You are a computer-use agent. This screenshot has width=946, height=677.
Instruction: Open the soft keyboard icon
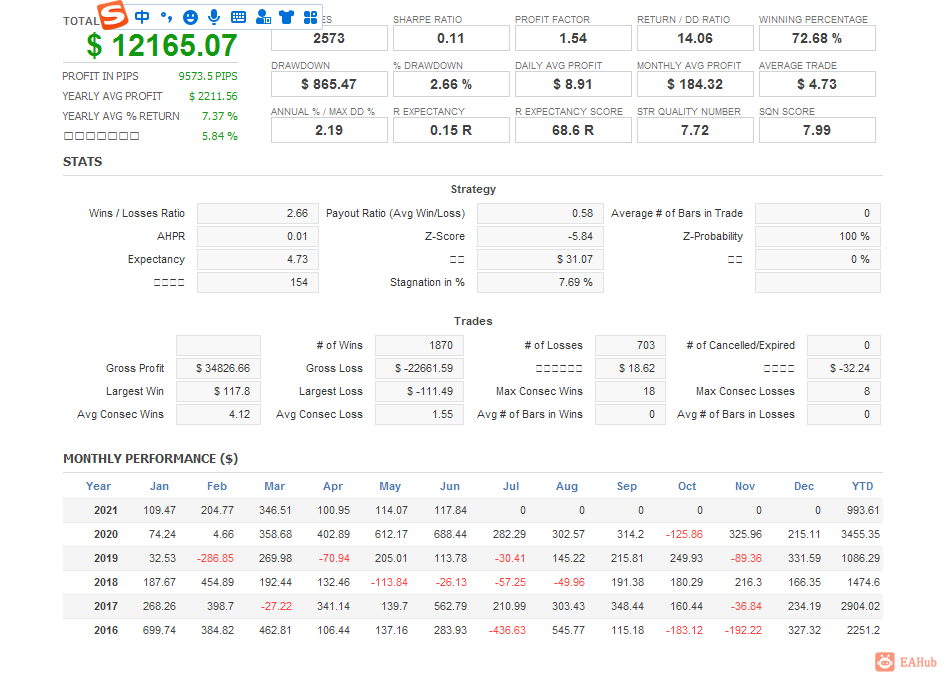[238, 17]
